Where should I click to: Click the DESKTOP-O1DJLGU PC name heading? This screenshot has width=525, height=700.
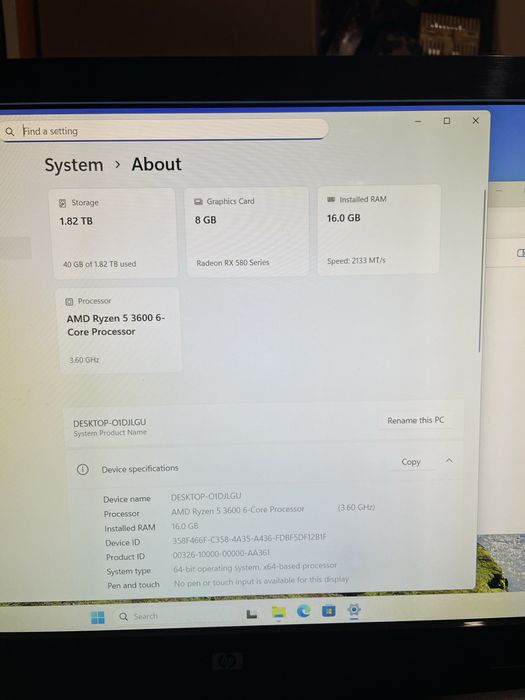coord(109,422)
